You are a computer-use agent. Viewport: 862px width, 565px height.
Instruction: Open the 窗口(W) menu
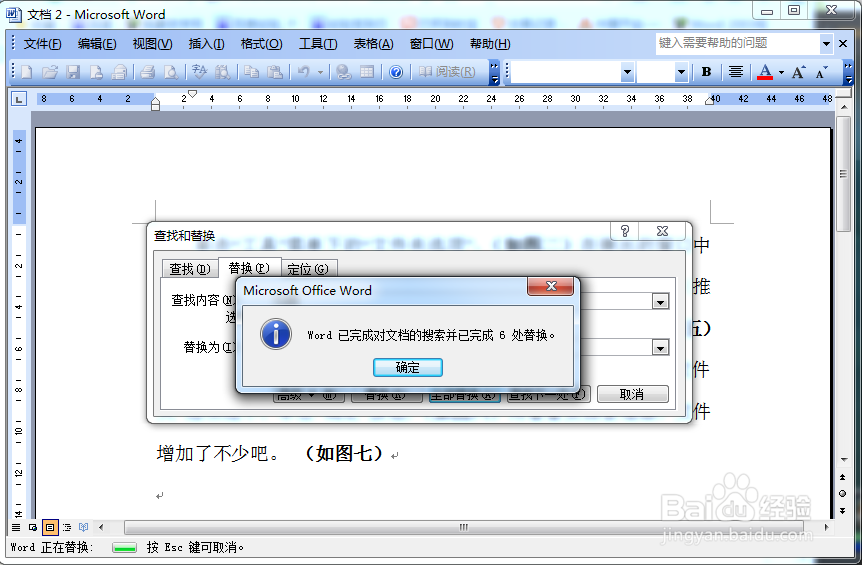tap(432, 44)
